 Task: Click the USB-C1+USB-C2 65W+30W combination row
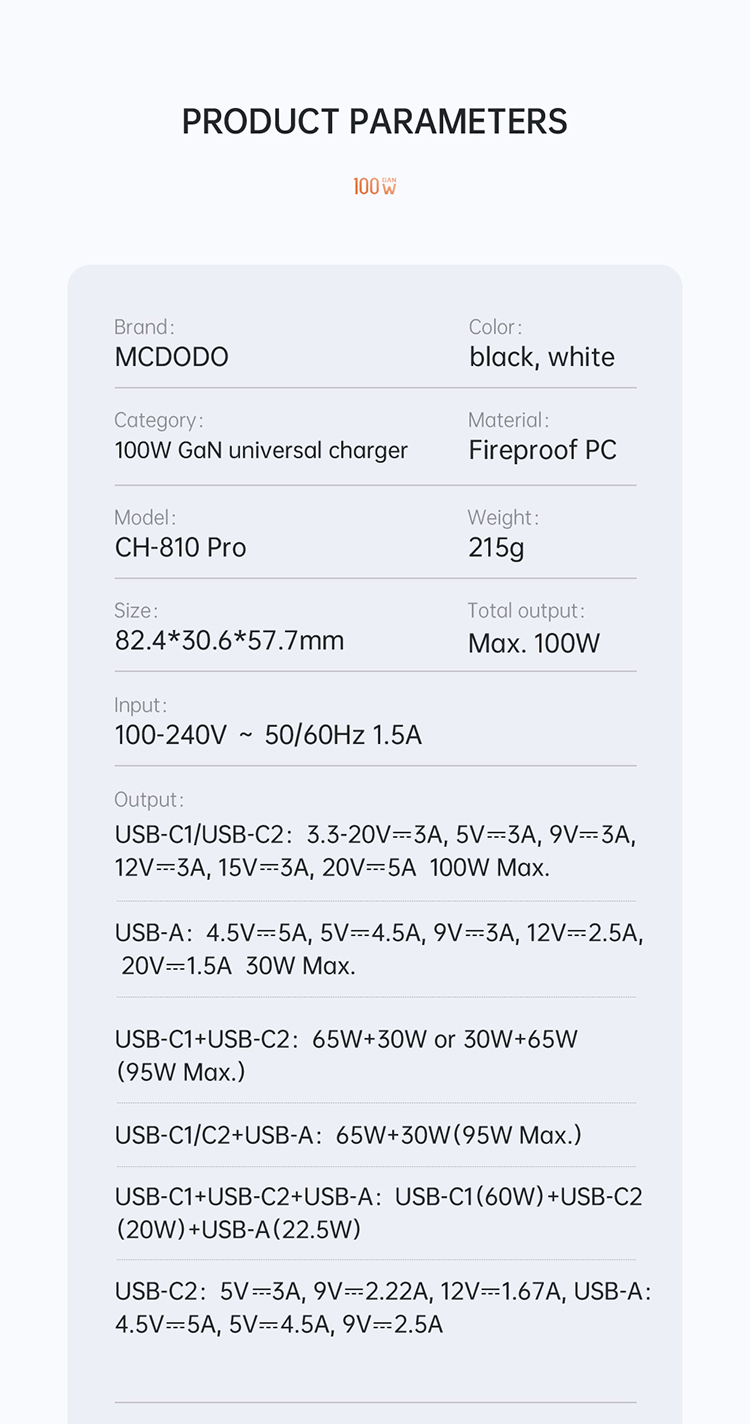click(346, 1055)
